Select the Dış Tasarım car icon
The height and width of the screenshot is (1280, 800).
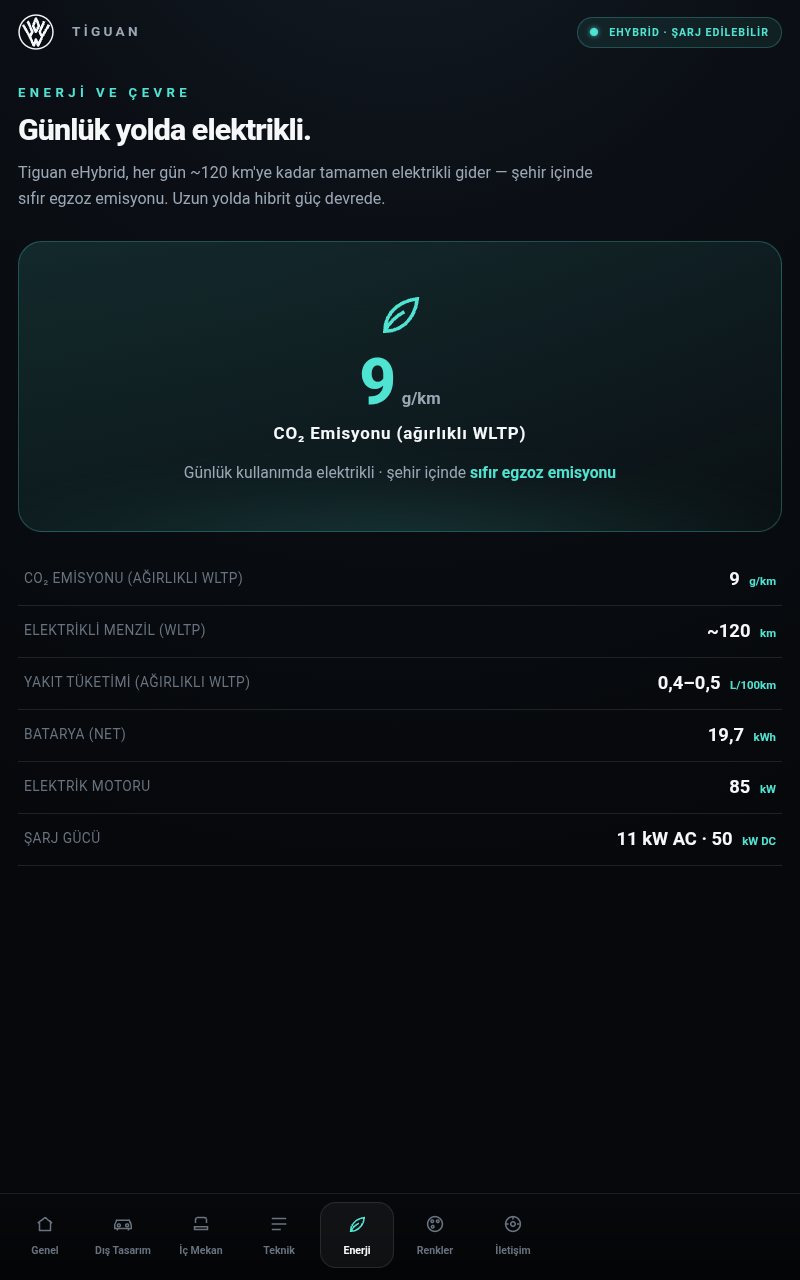[x=123, y=1224]
